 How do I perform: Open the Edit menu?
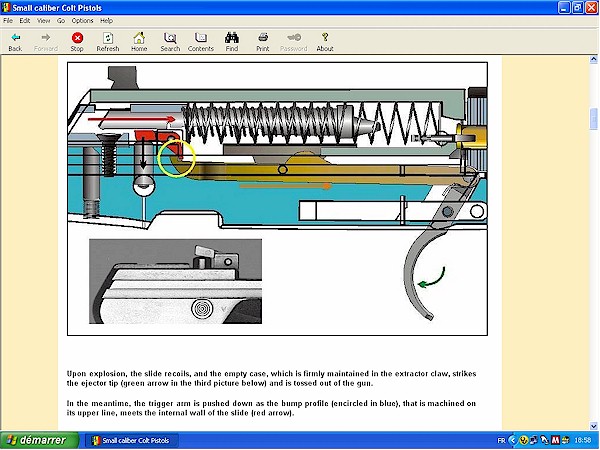[x=25, y=21]
